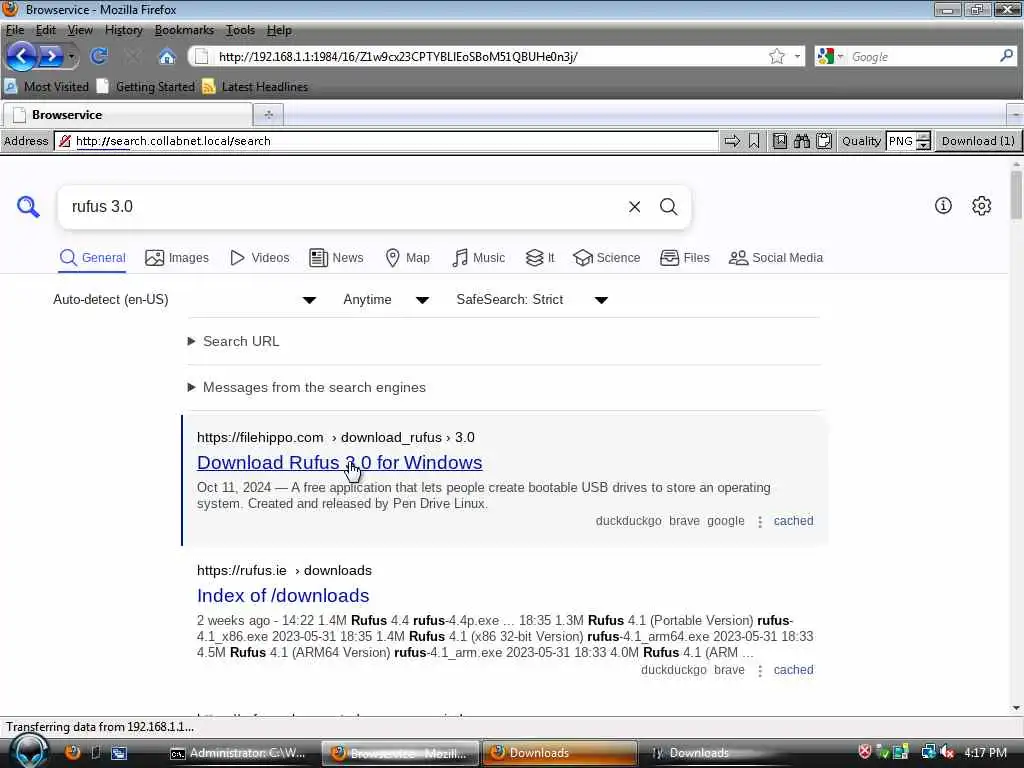Click the search engine logo magnifier
Image resolution: width=1024 pixels, height=768 pixels.
tap(28, 207)
